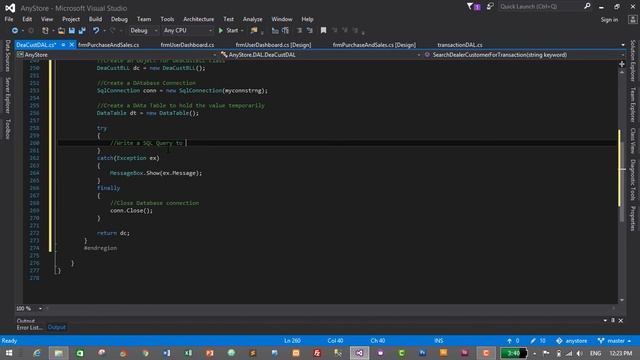Click the anystore repository in status bar
The image size is (640, 360).
(x=571, y=340)
